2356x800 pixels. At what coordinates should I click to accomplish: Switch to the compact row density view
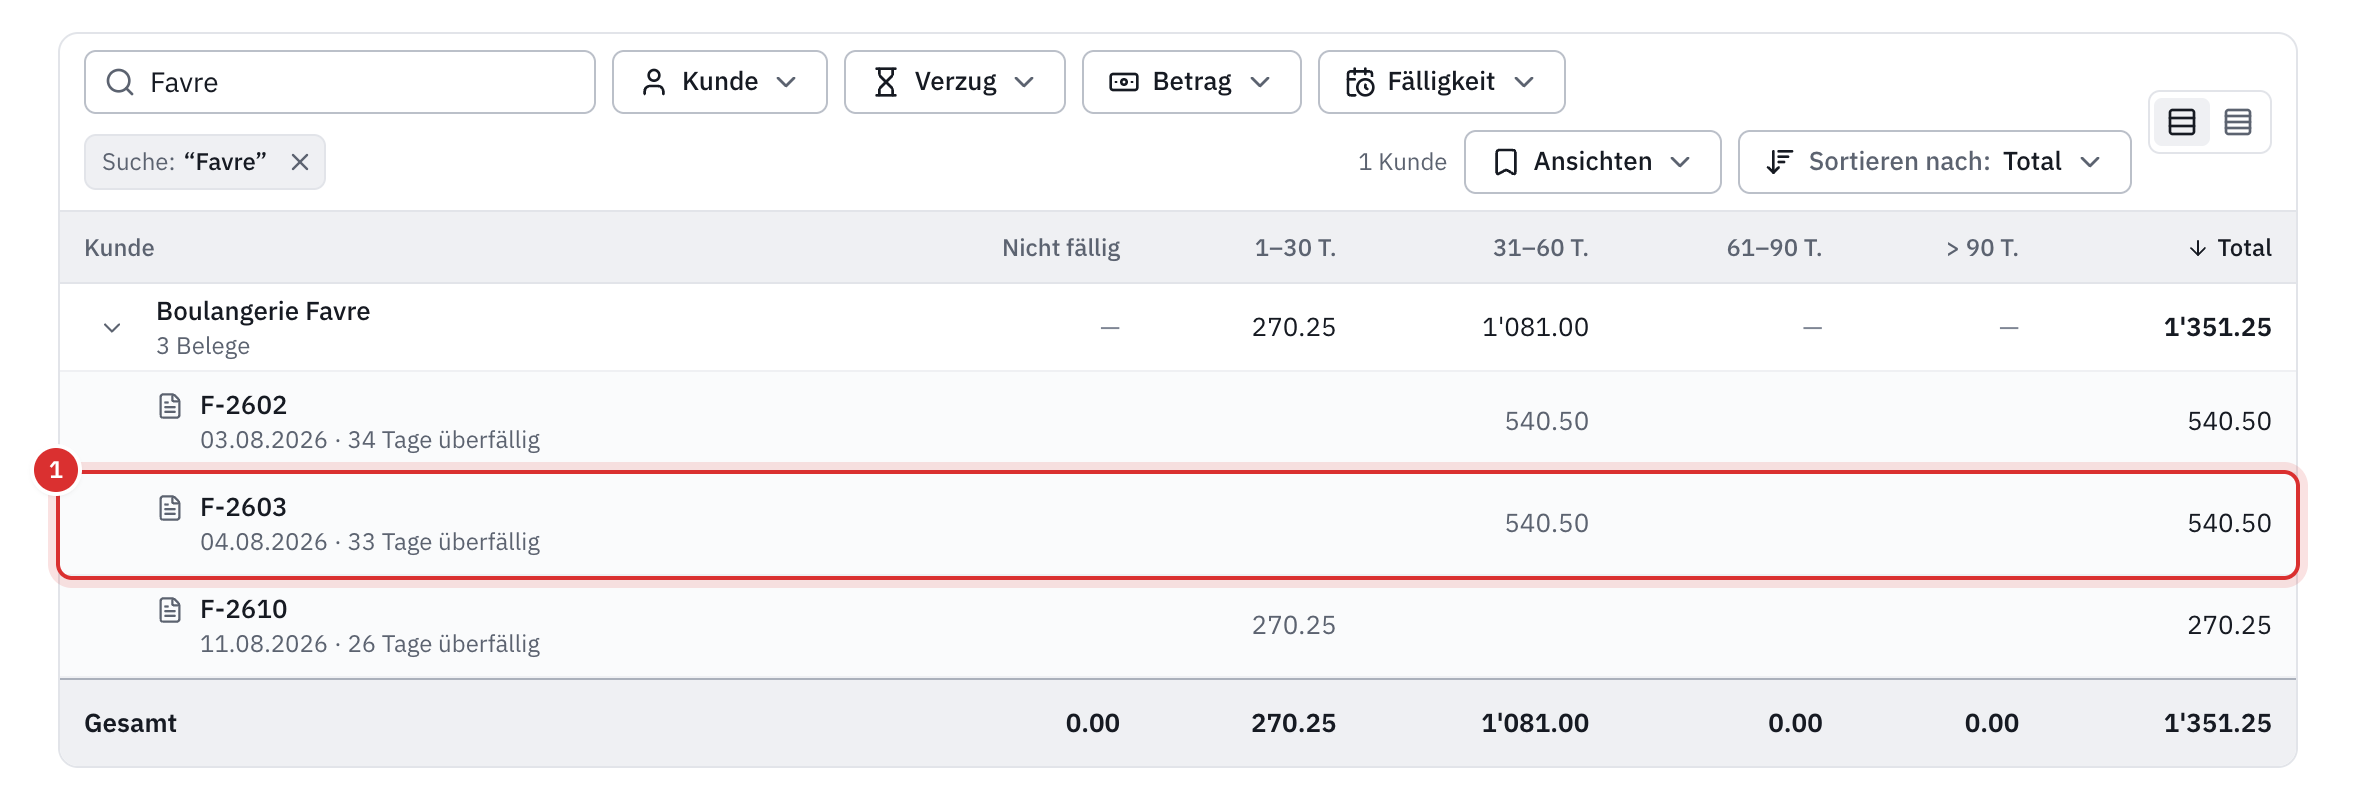point(2237,122)
